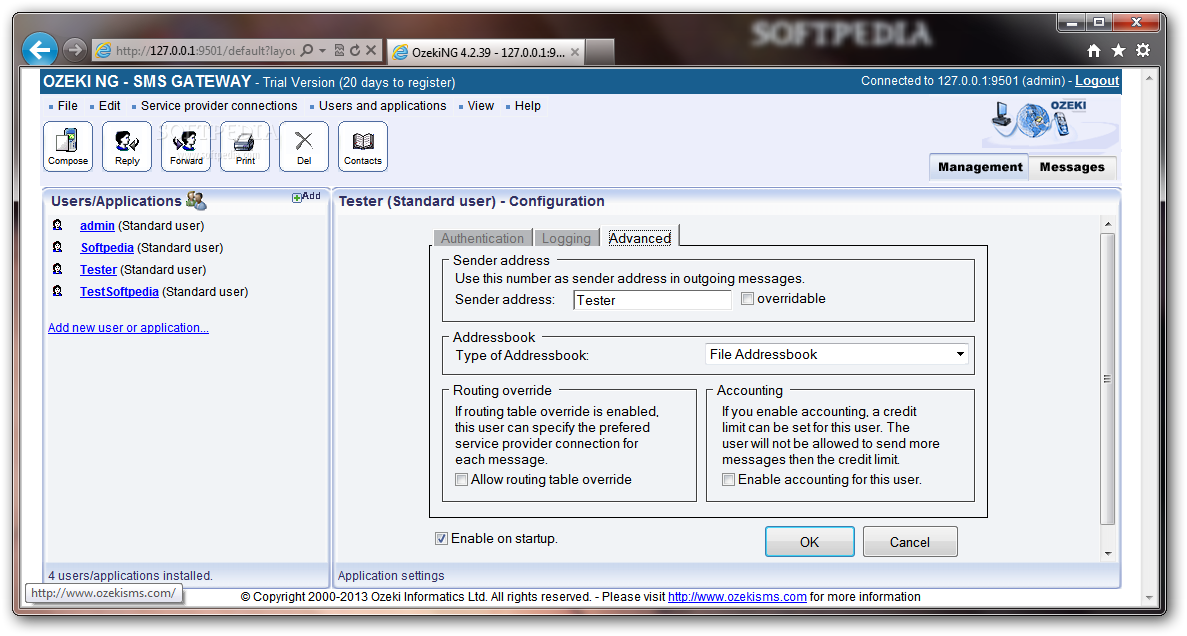Image resolution: width=1187 pixels, height=636 pixels.
Task: Click the Sender address input field
Action: 653,300
